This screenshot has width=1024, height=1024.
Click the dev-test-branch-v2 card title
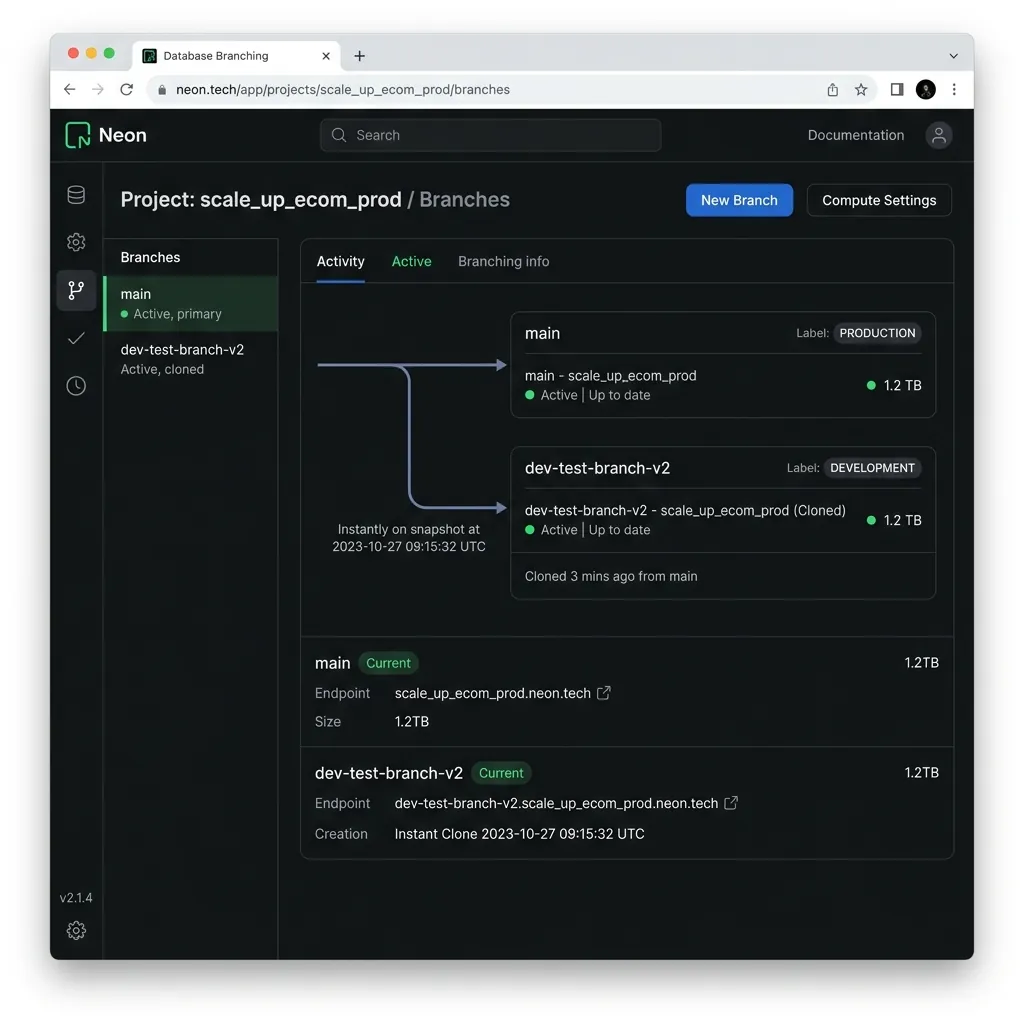[597, 468]
